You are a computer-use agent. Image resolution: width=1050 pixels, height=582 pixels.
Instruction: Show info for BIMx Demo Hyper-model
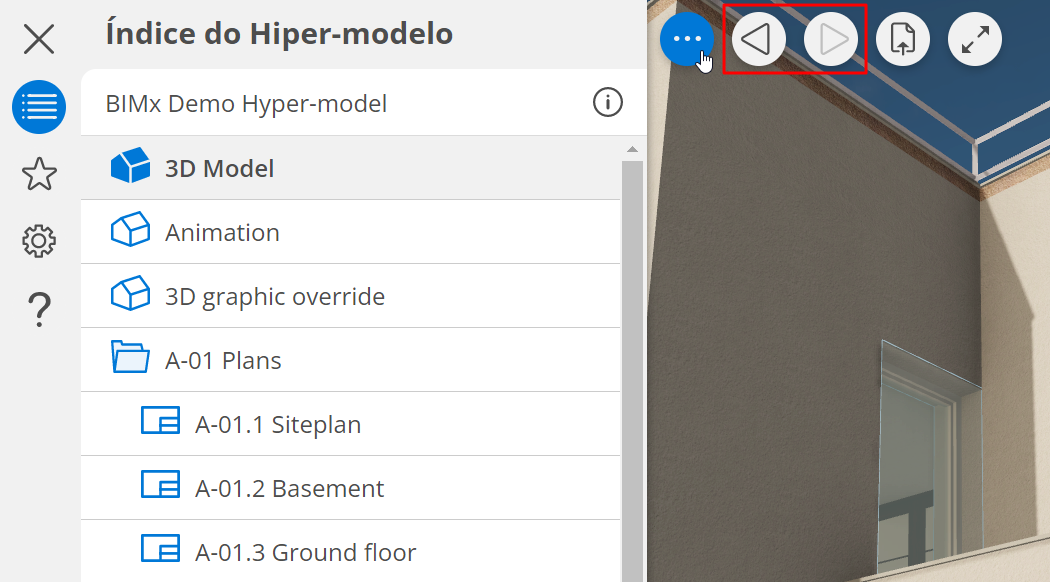tap(607, 103)
